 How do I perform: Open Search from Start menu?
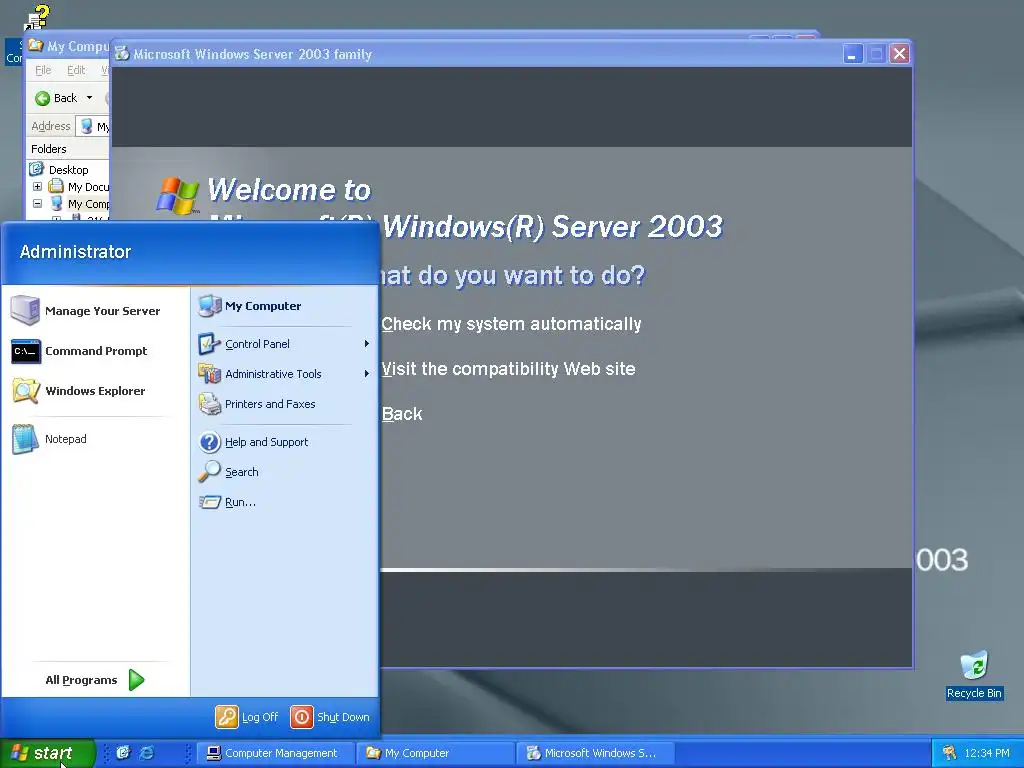283,472
